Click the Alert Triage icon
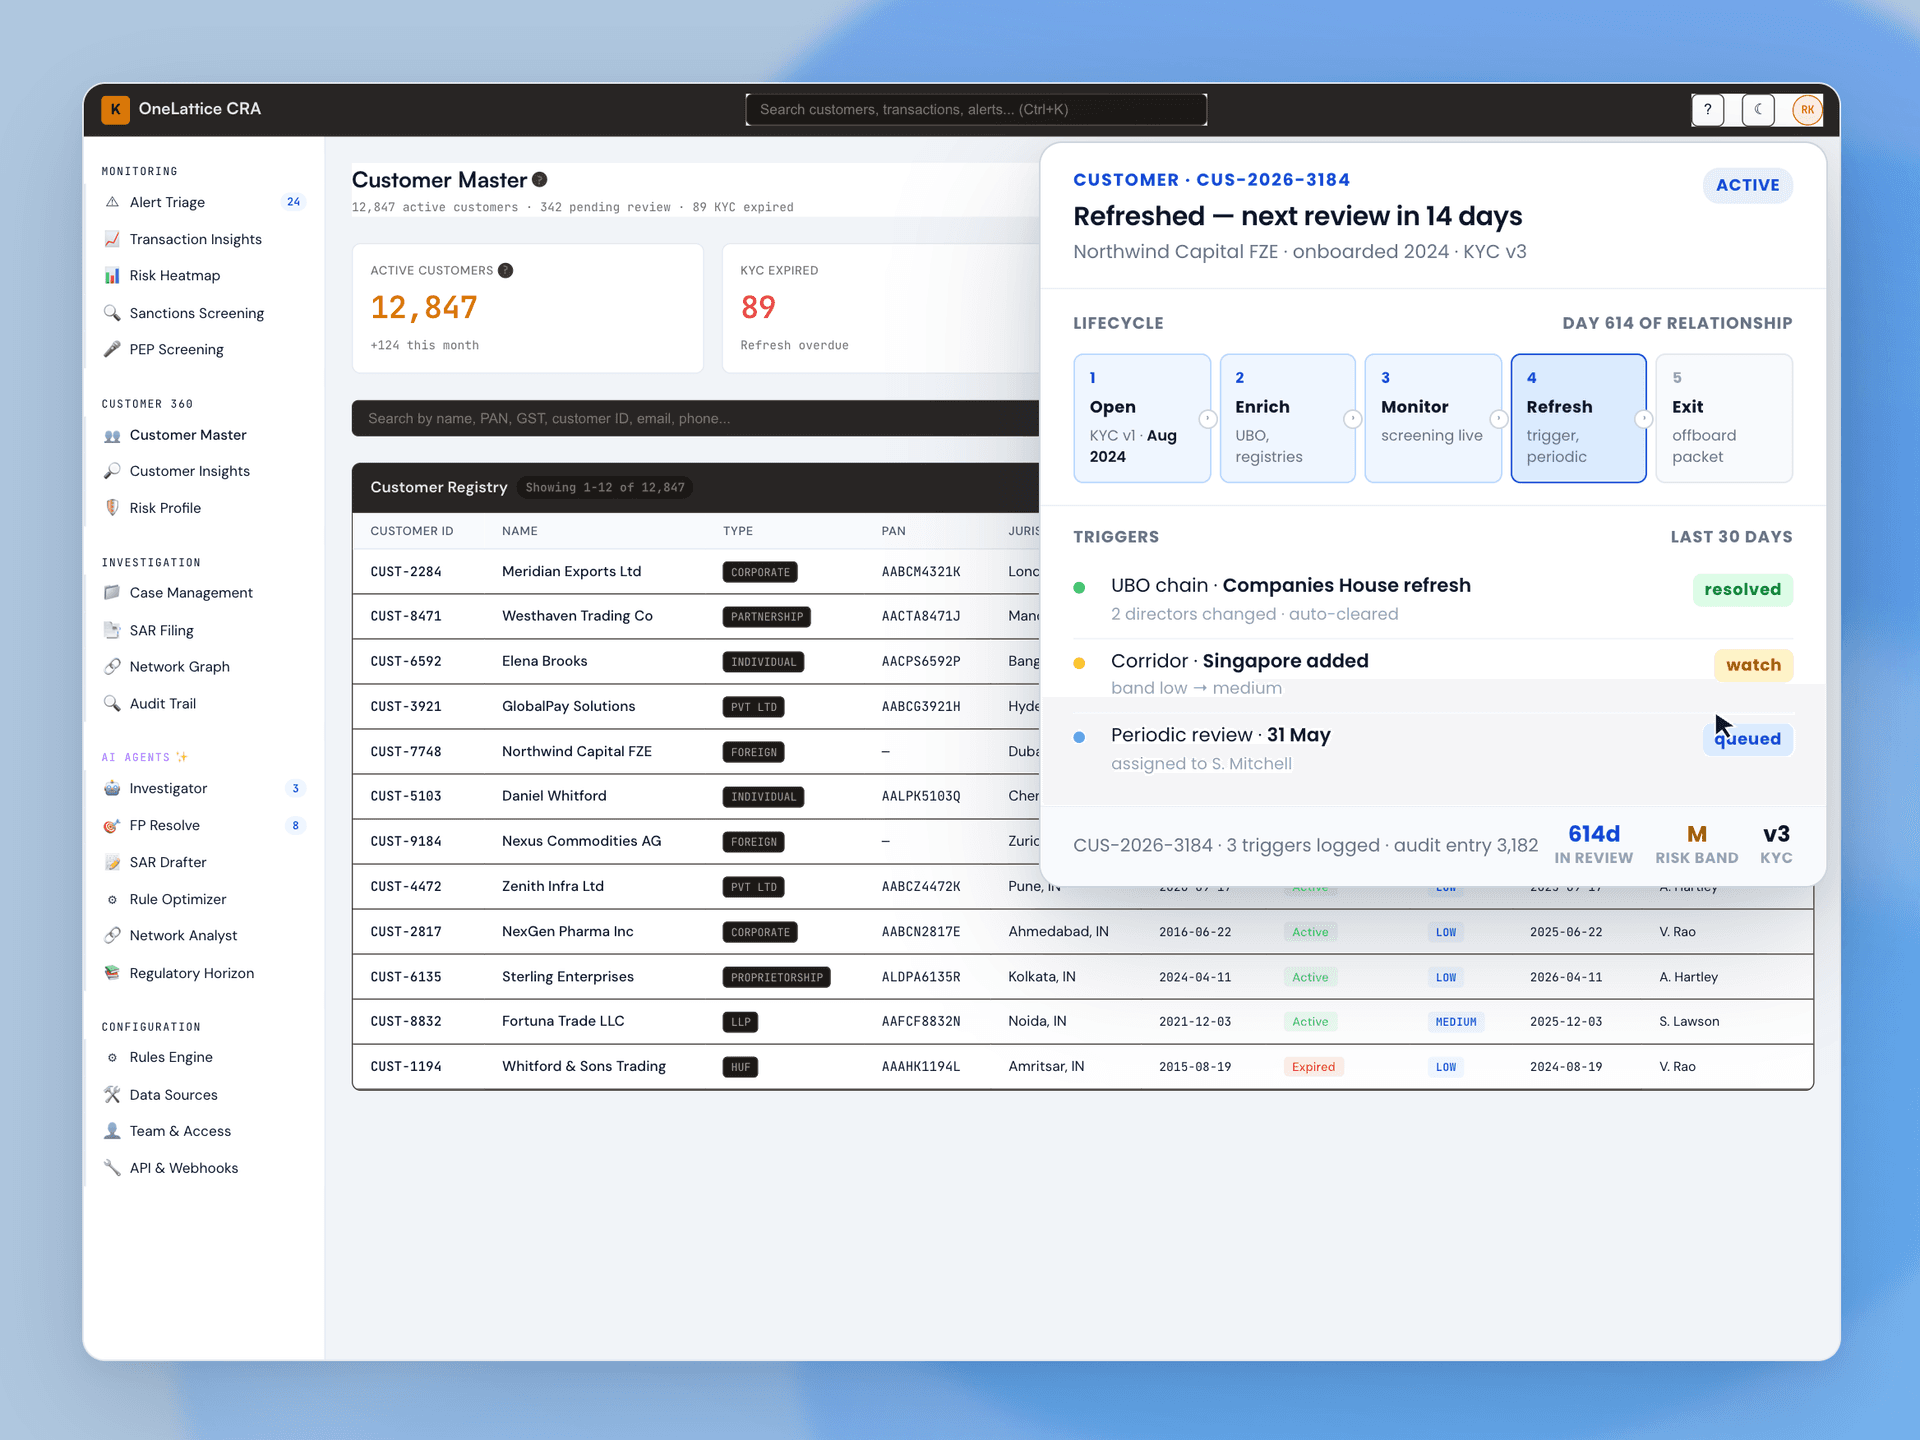Screen dimensions: 1920x1440 [112, 202]
